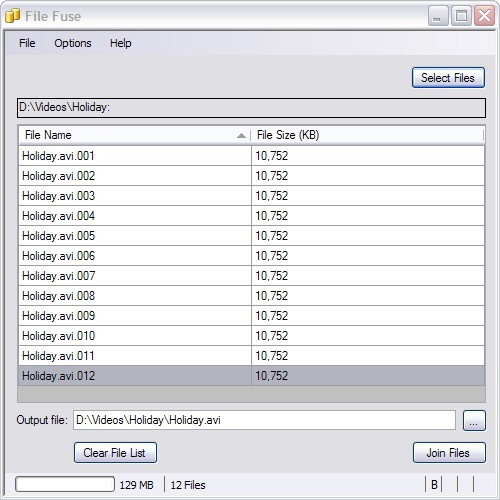Click the 129 MB status bar entry
This screenshot has height=500, width=500.
[137, 485]
